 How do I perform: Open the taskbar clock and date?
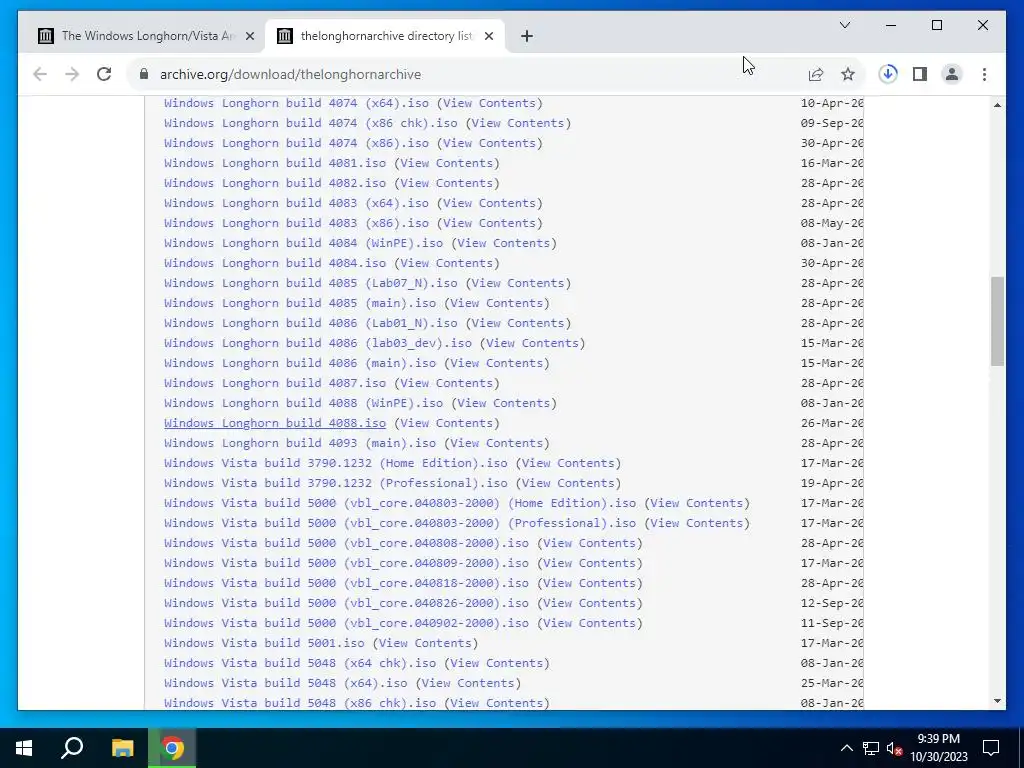coord(938,748)
